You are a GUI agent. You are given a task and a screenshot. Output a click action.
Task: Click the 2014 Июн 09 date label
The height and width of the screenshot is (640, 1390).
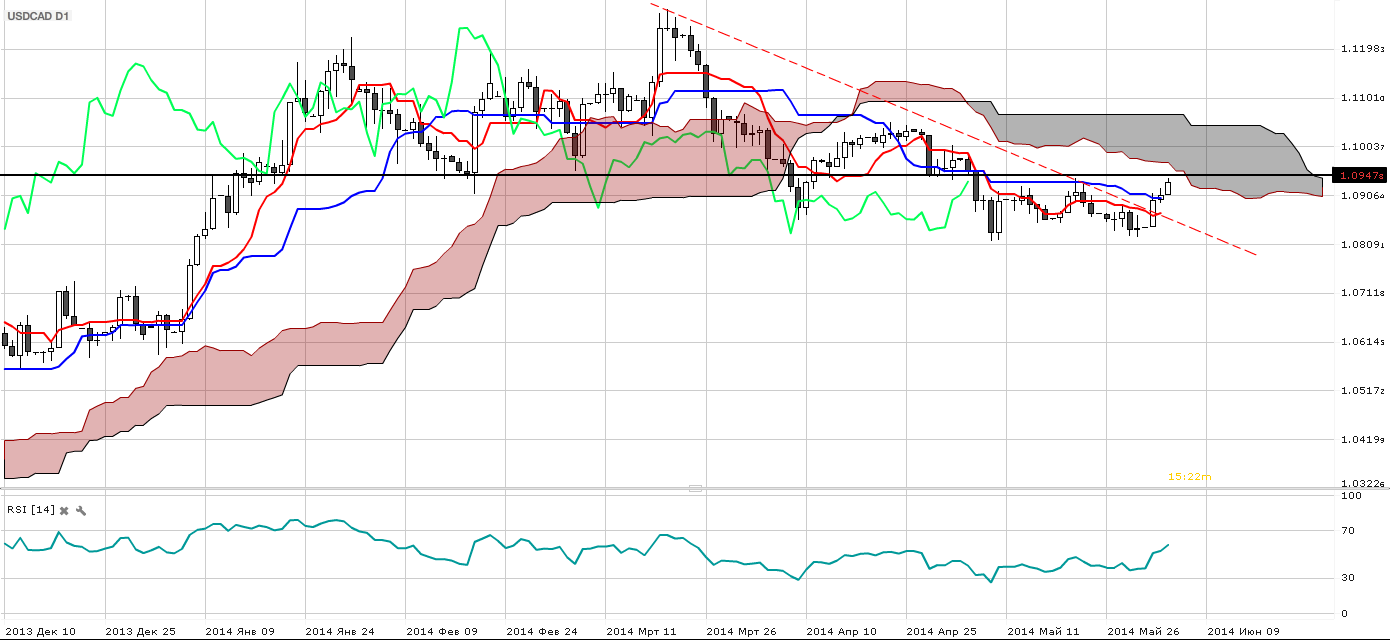coord(1242,631)
